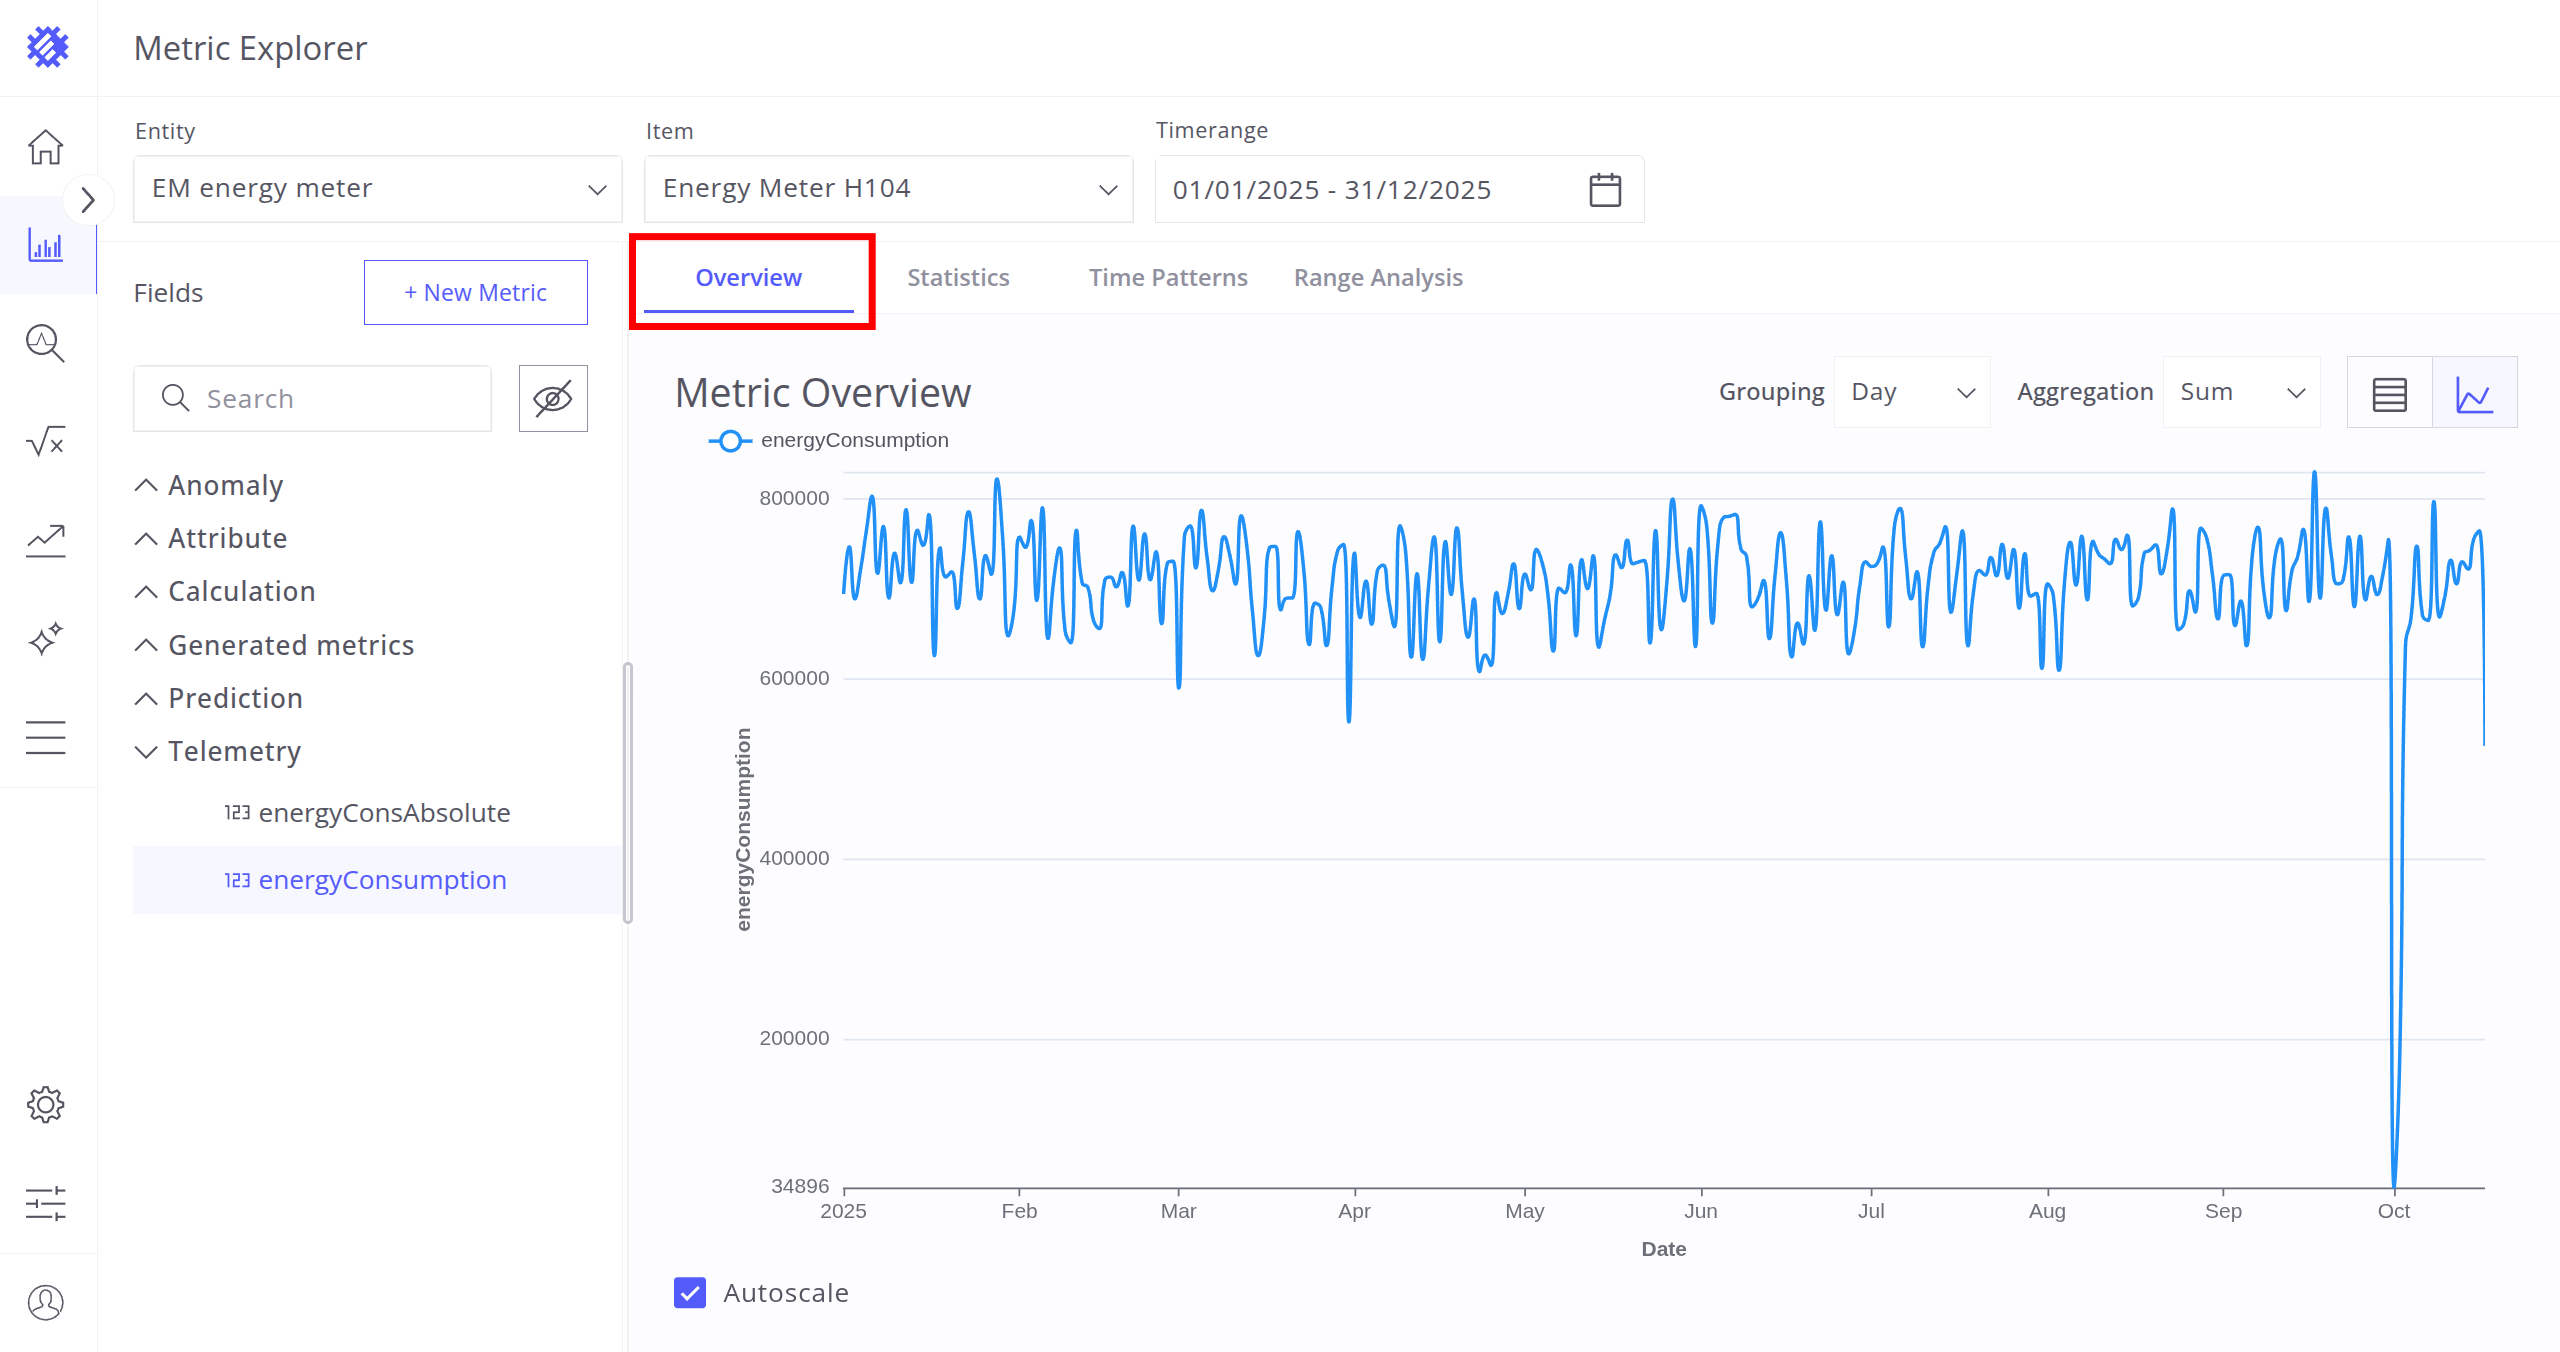Click the magnifier analysis sidebar icon

point(46,343)
